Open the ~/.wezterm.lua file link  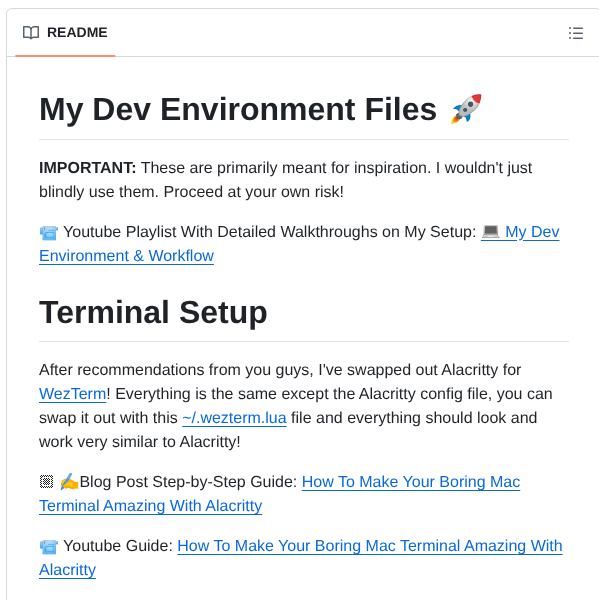coord(234,418)
